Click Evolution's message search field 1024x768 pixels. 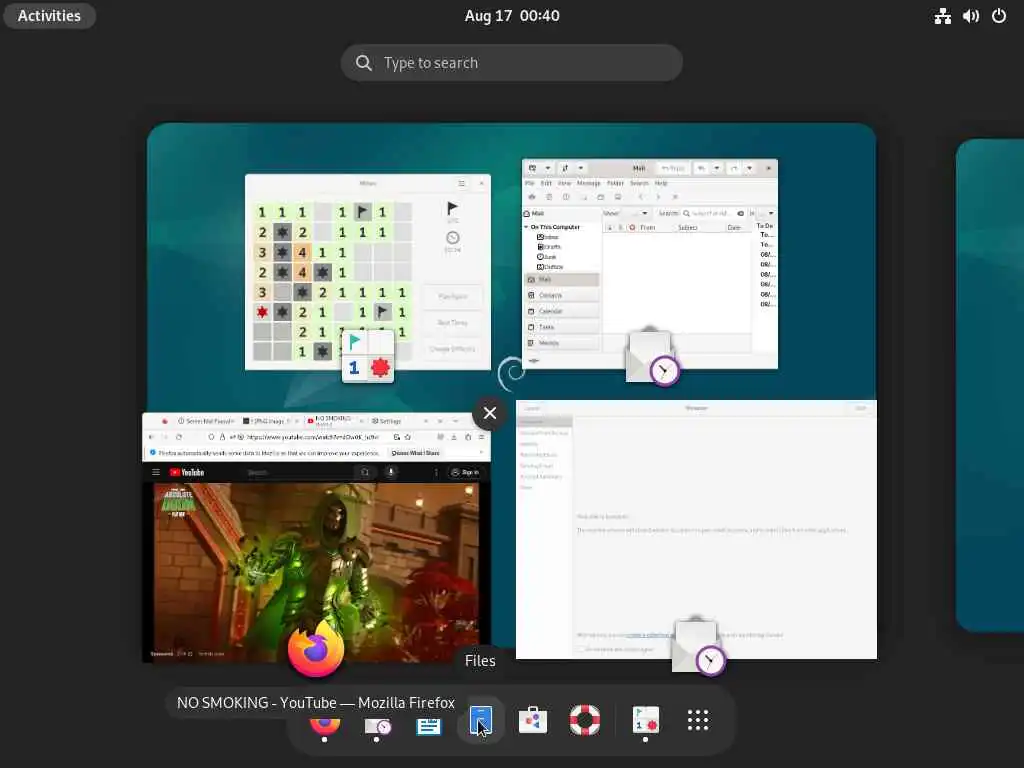(713, 214)
